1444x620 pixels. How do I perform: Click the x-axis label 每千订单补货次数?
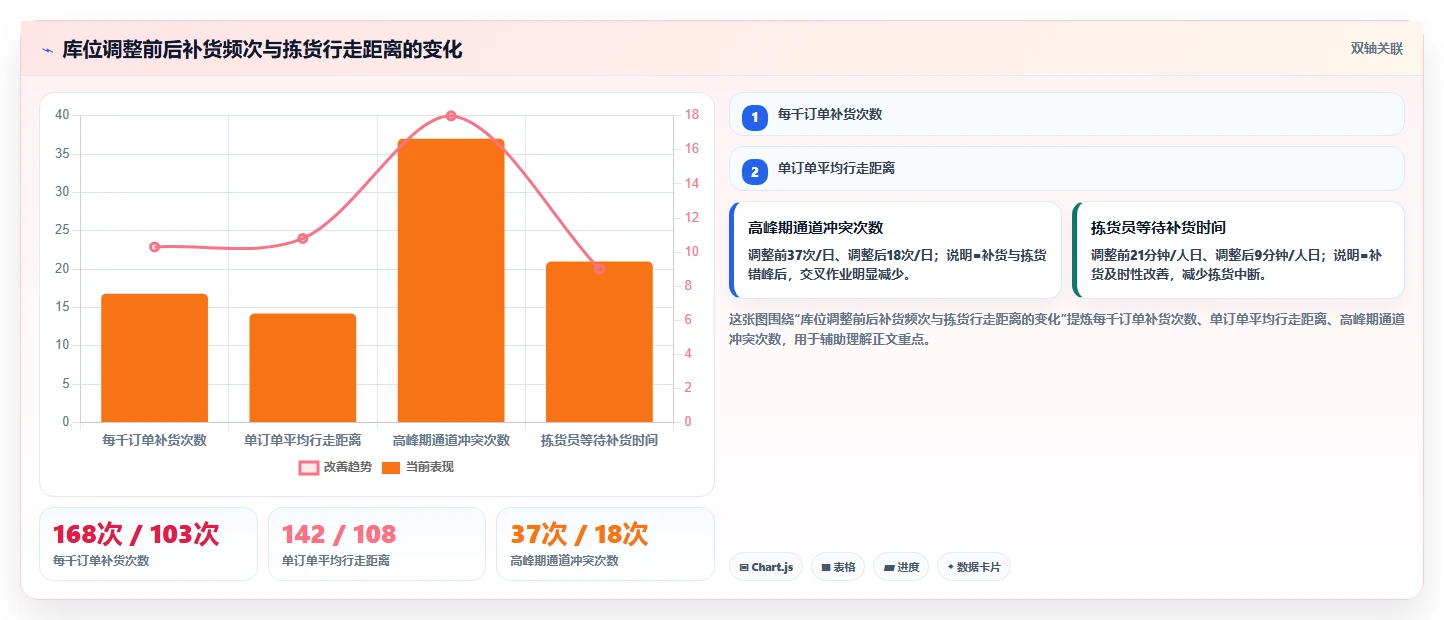(x=154, y=440)
